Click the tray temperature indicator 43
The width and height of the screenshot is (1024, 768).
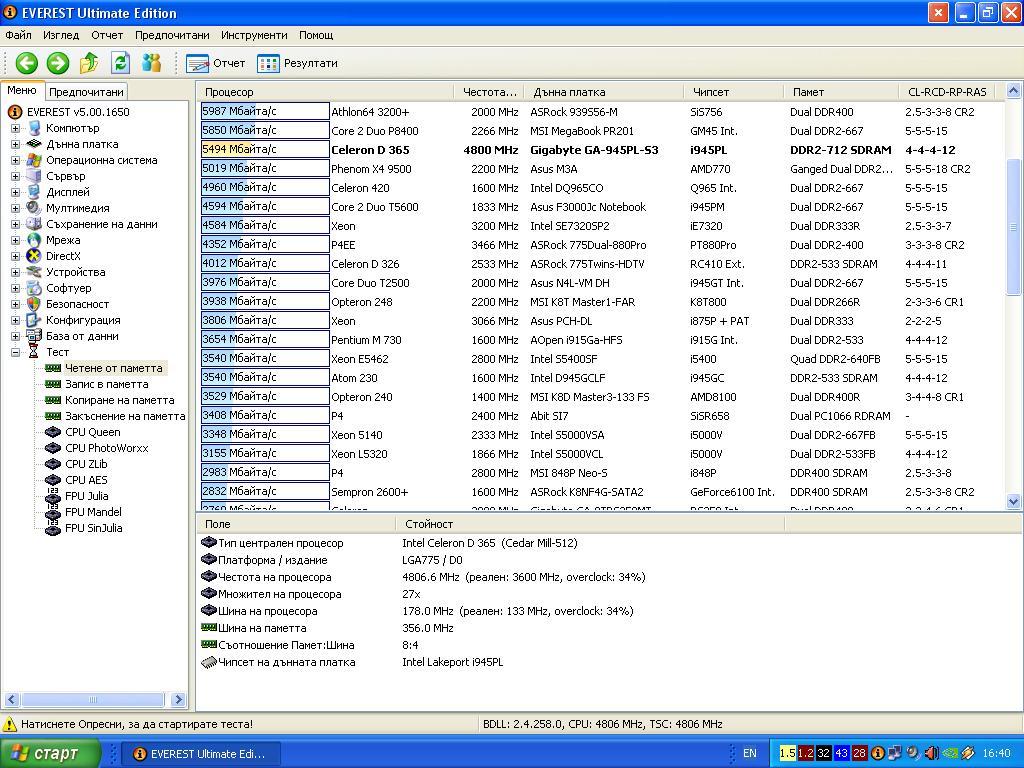point(841,754)
